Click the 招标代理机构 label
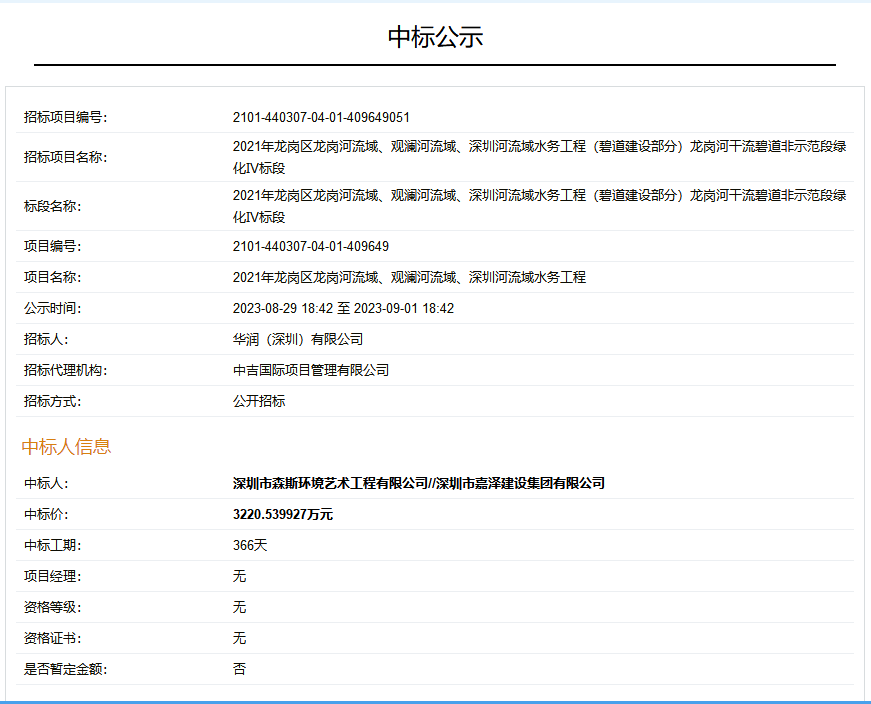The image size is (871, 704). coord(65,370)
